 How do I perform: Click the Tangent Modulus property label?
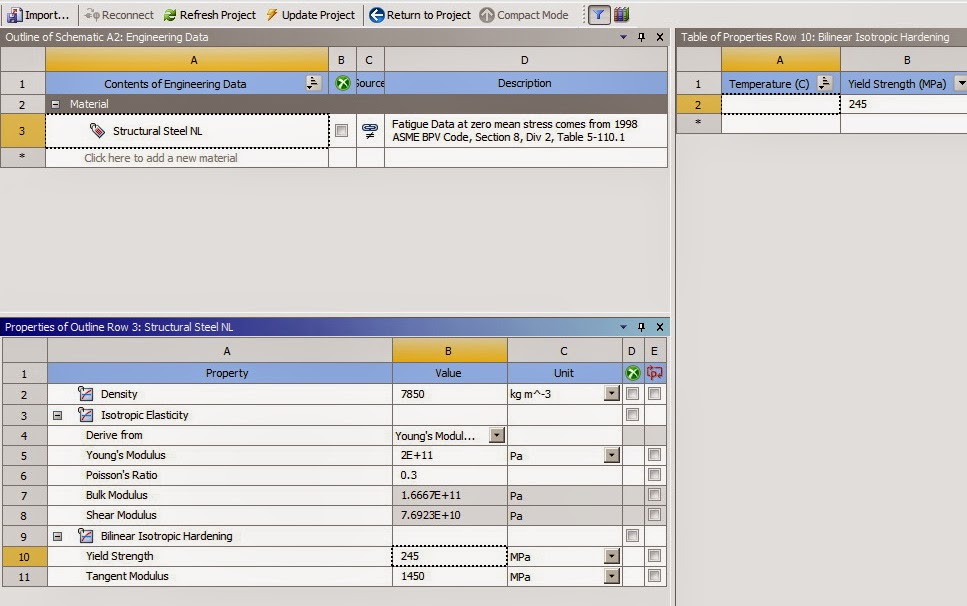127,576
